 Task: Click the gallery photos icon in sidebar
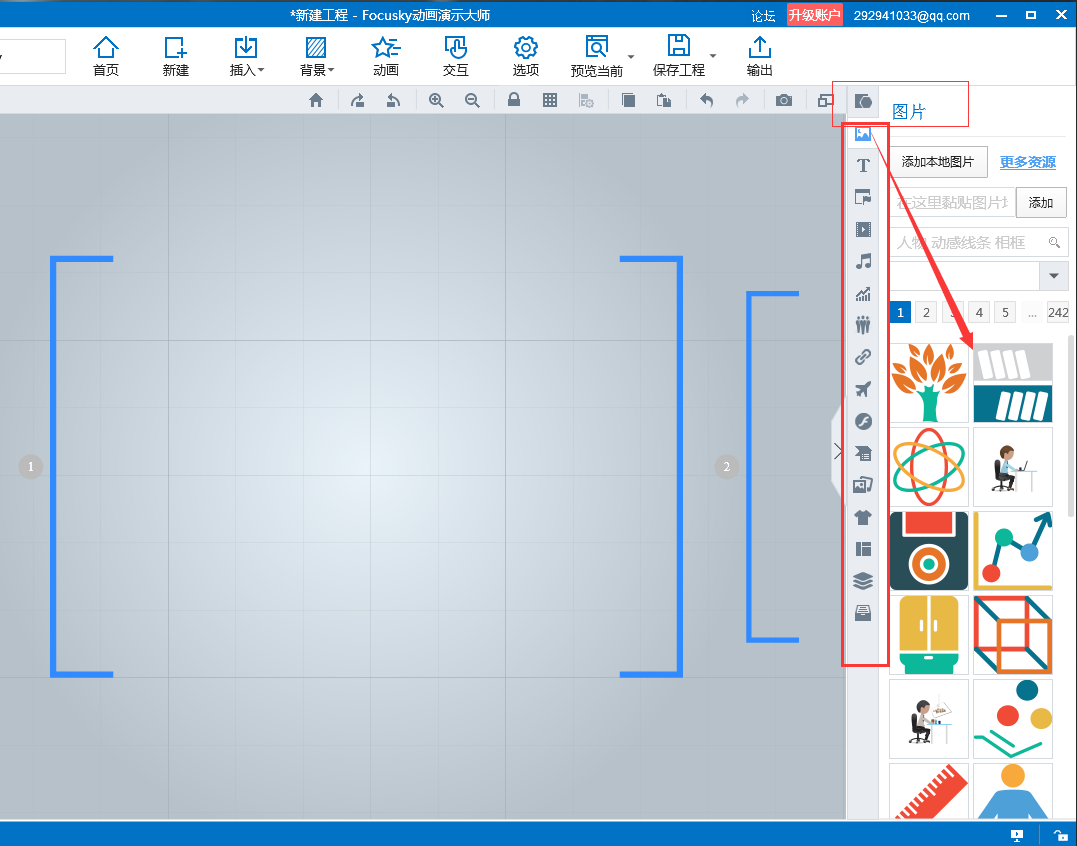click(863, 485)
